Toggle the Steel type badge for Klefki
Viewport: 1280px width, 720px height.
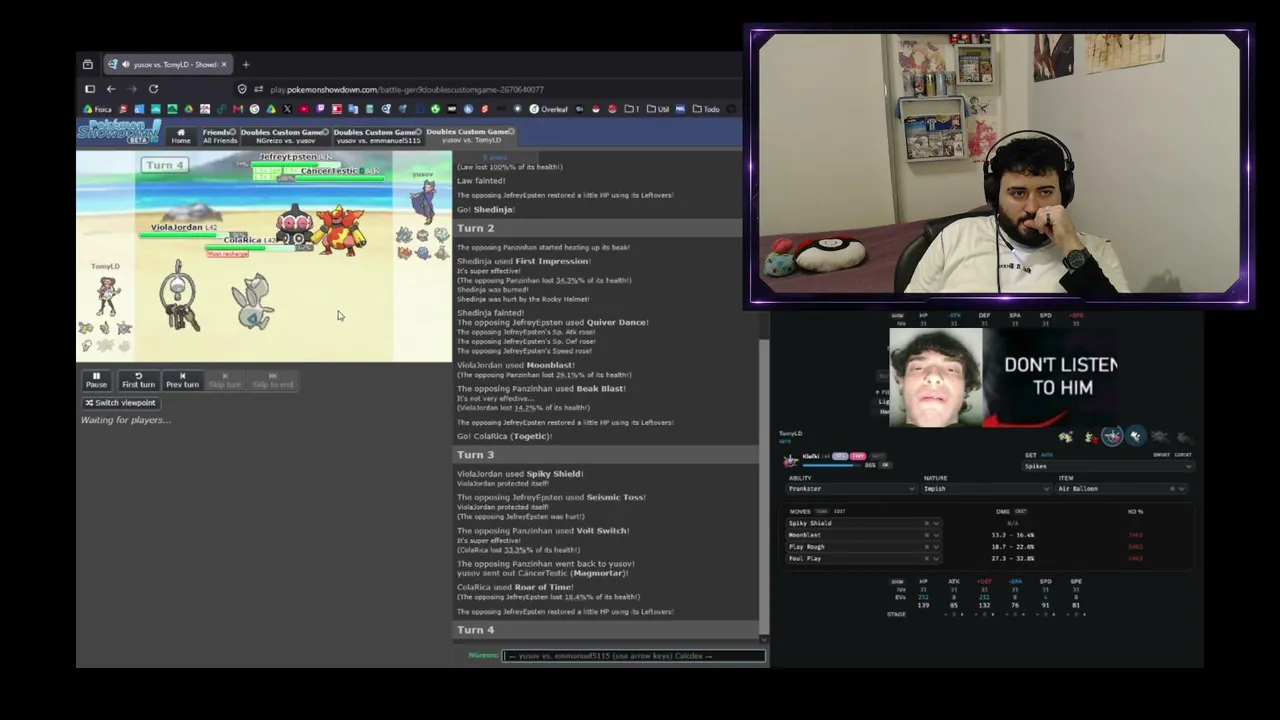click(x=840, y=456)
